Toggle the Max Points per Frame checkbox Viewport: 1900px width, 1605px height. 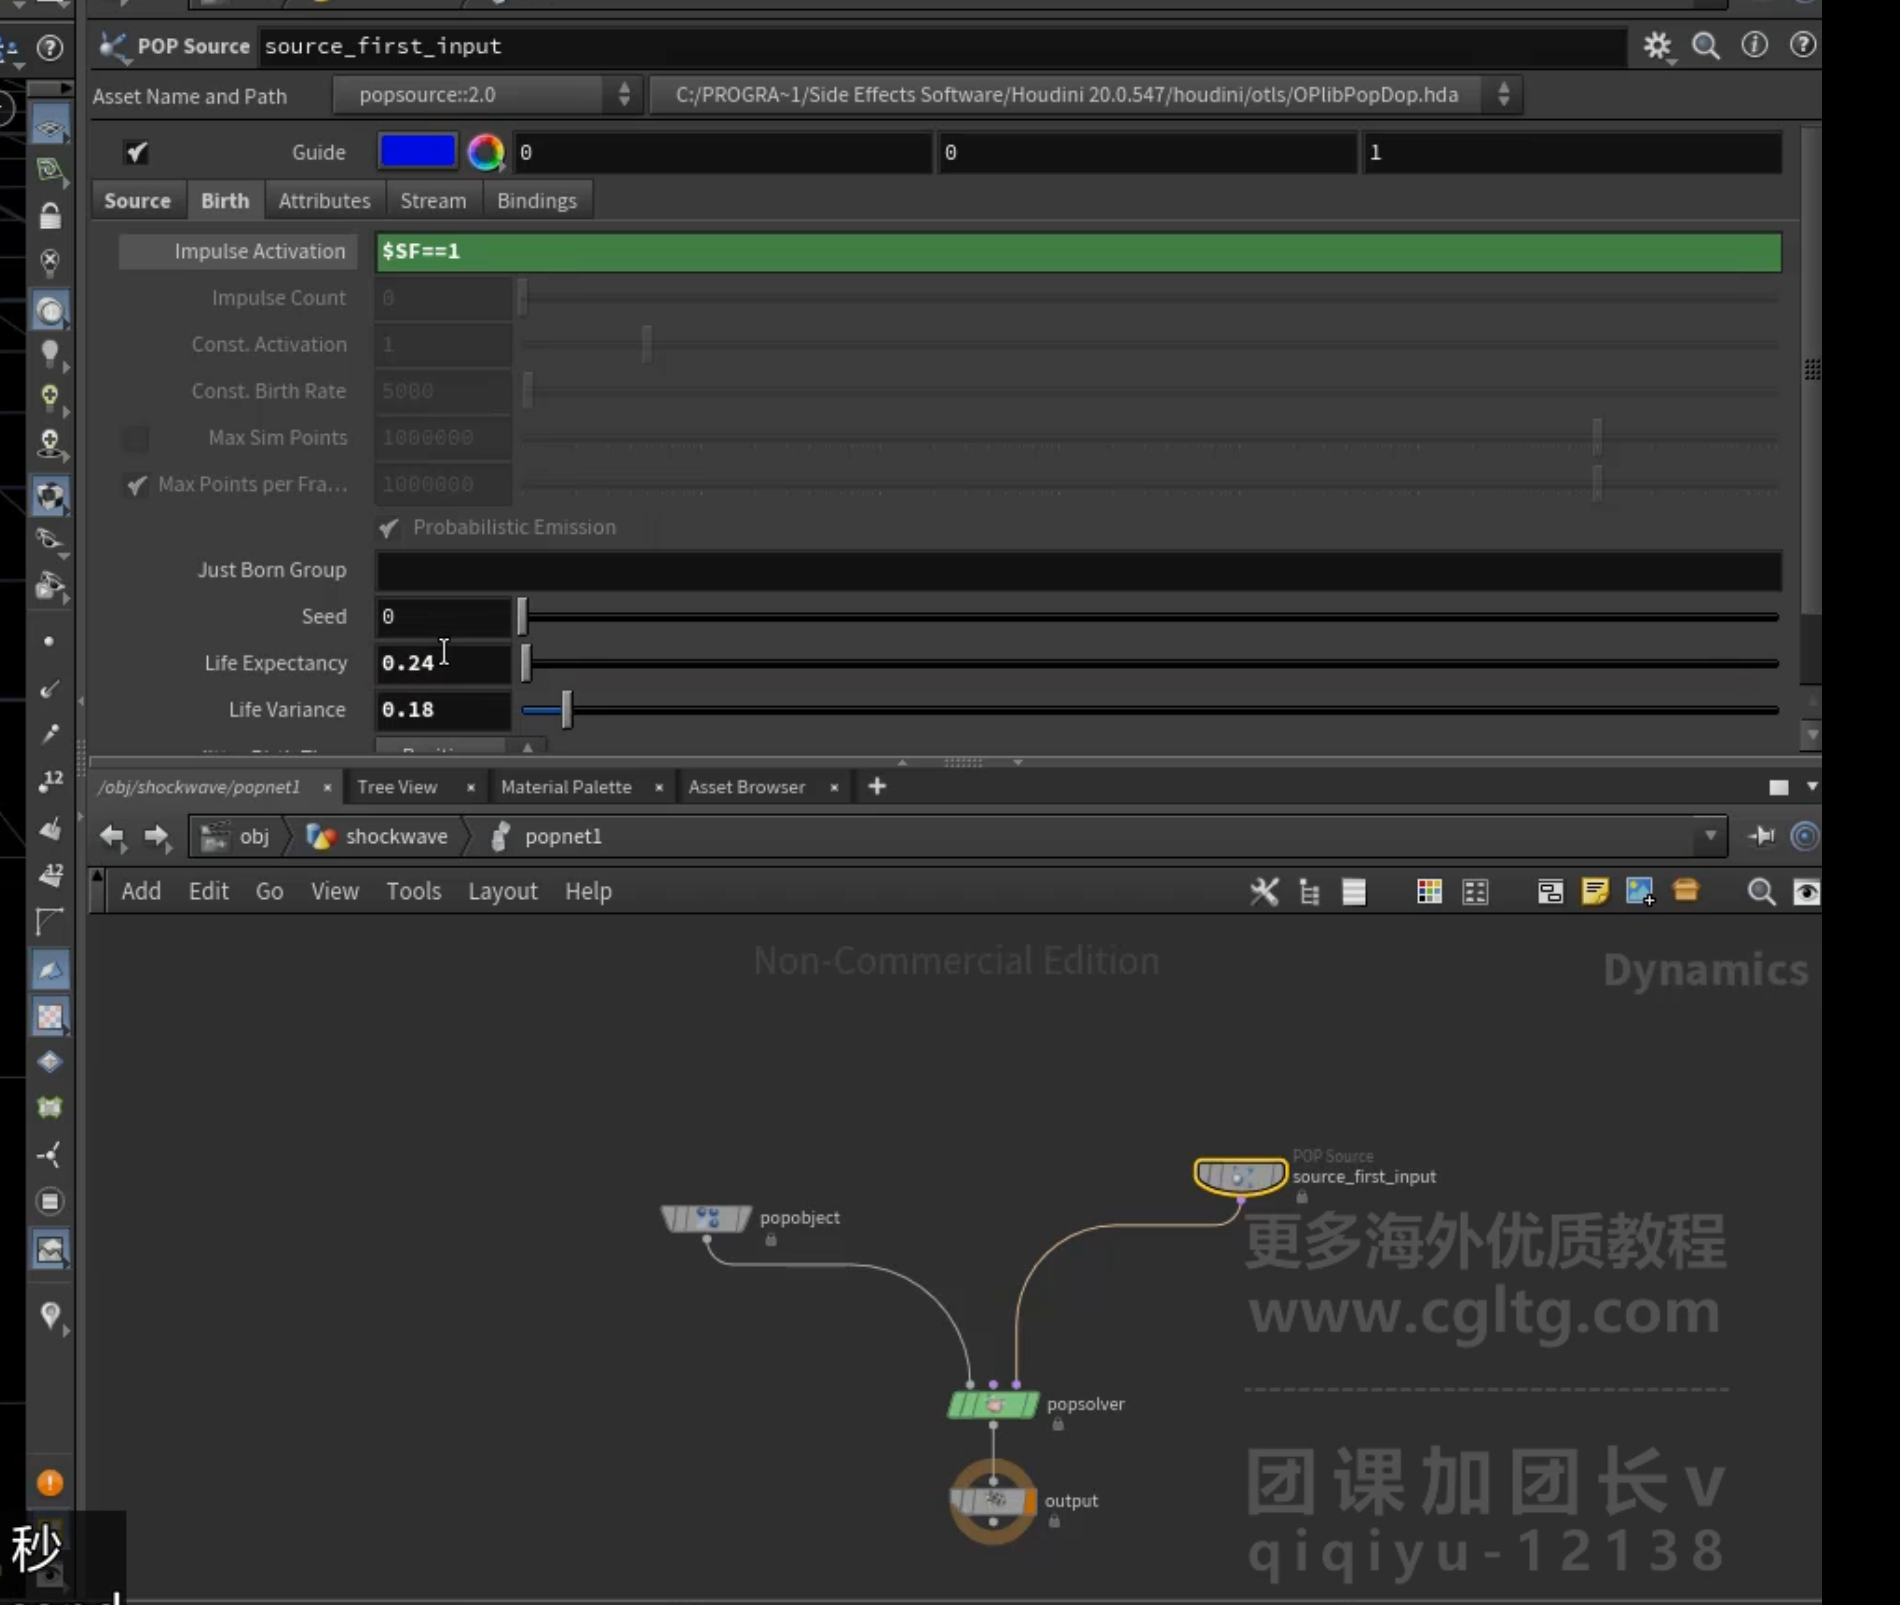(x=136, y=485)
